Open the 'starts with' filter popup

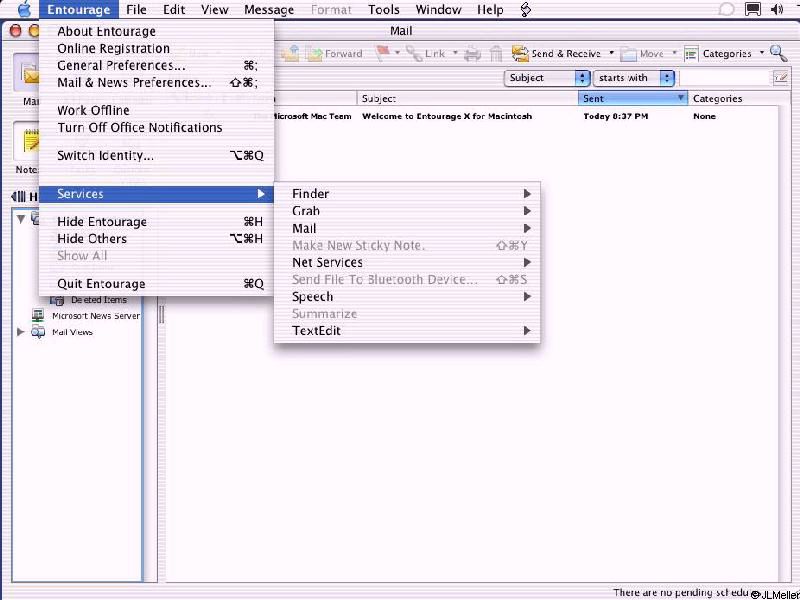coord(634,78)
